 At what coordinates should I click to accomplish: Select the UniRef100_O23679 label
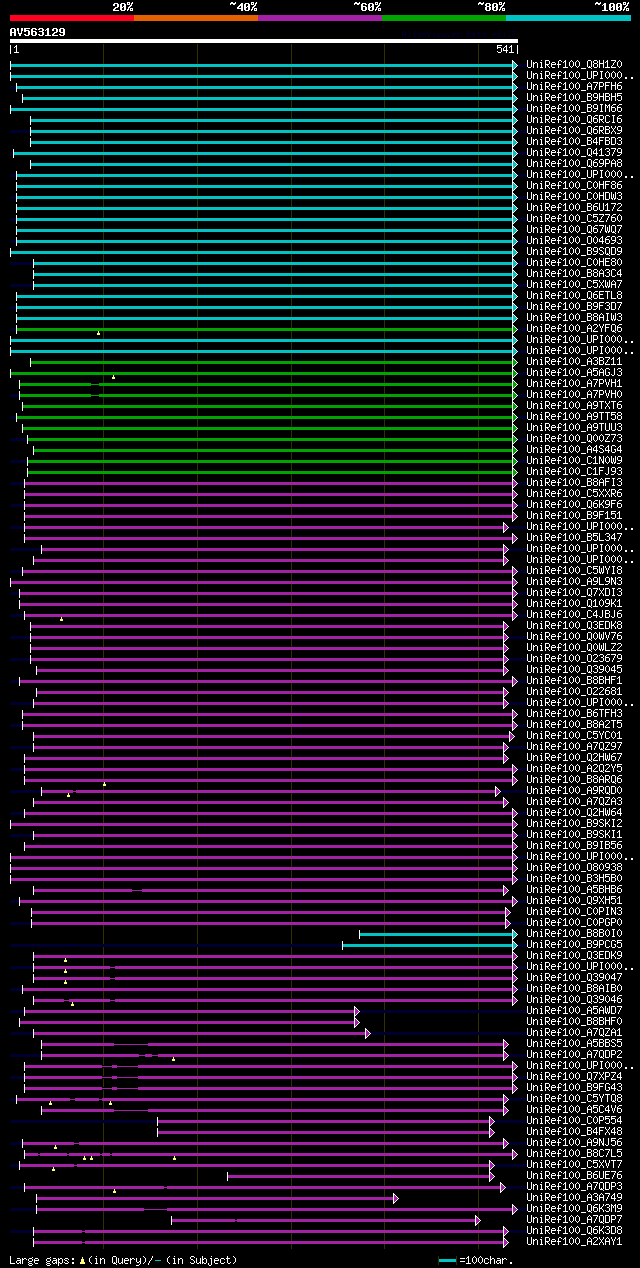tap(574, 659)
